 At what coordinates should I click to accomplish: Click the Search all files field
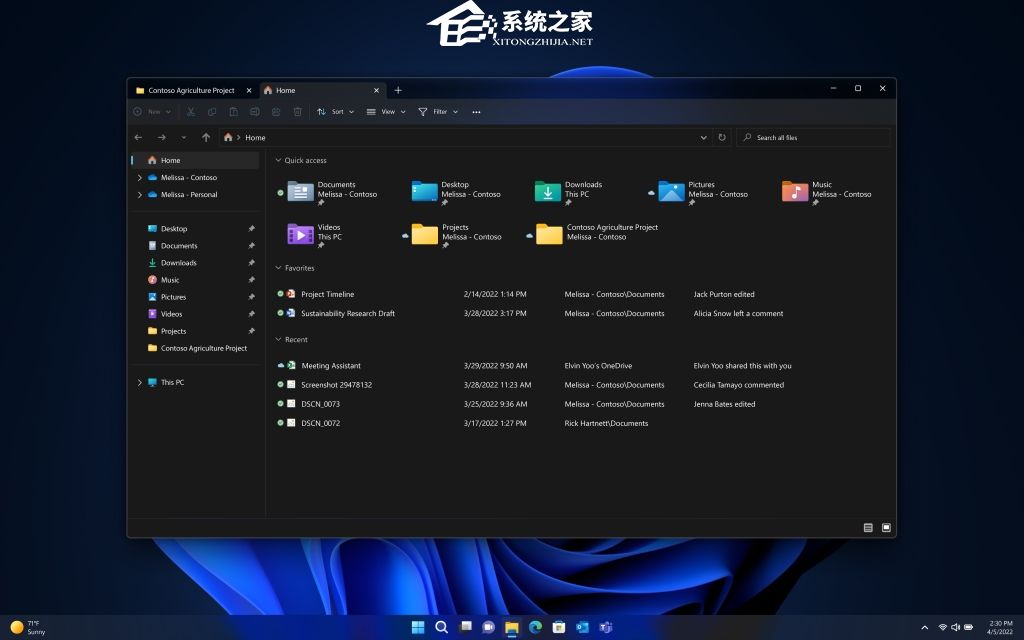click(x=815, y=137)
